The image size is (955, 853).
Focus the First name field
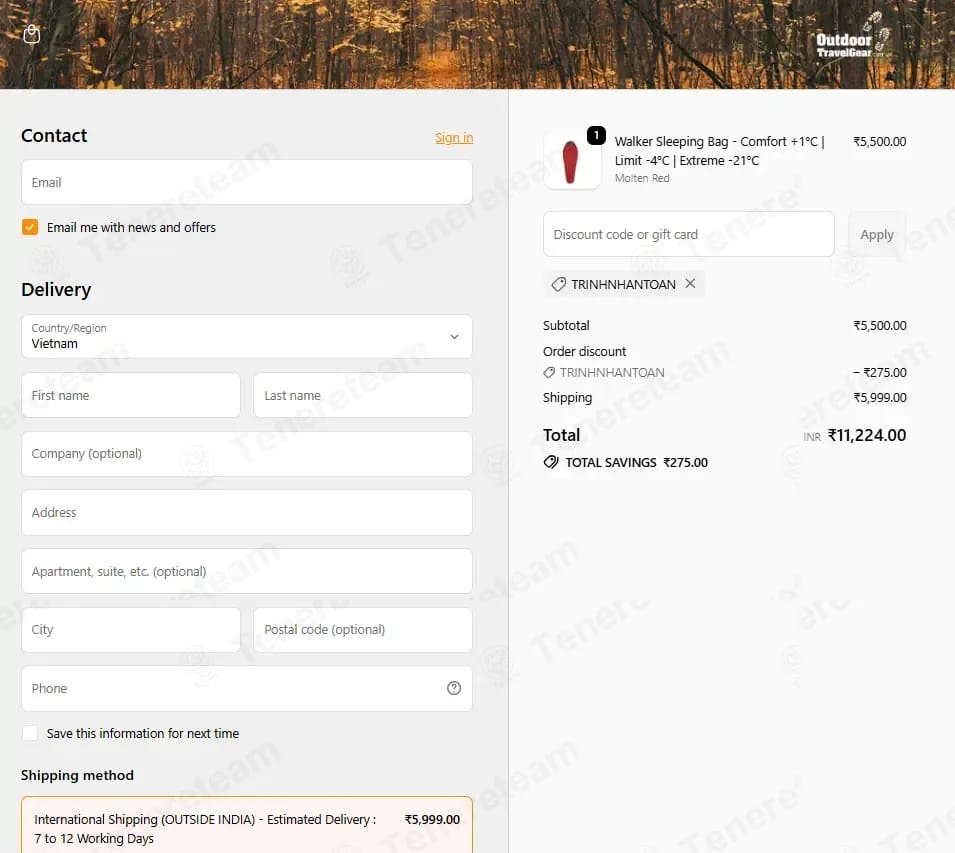click(x=131, y=395)
